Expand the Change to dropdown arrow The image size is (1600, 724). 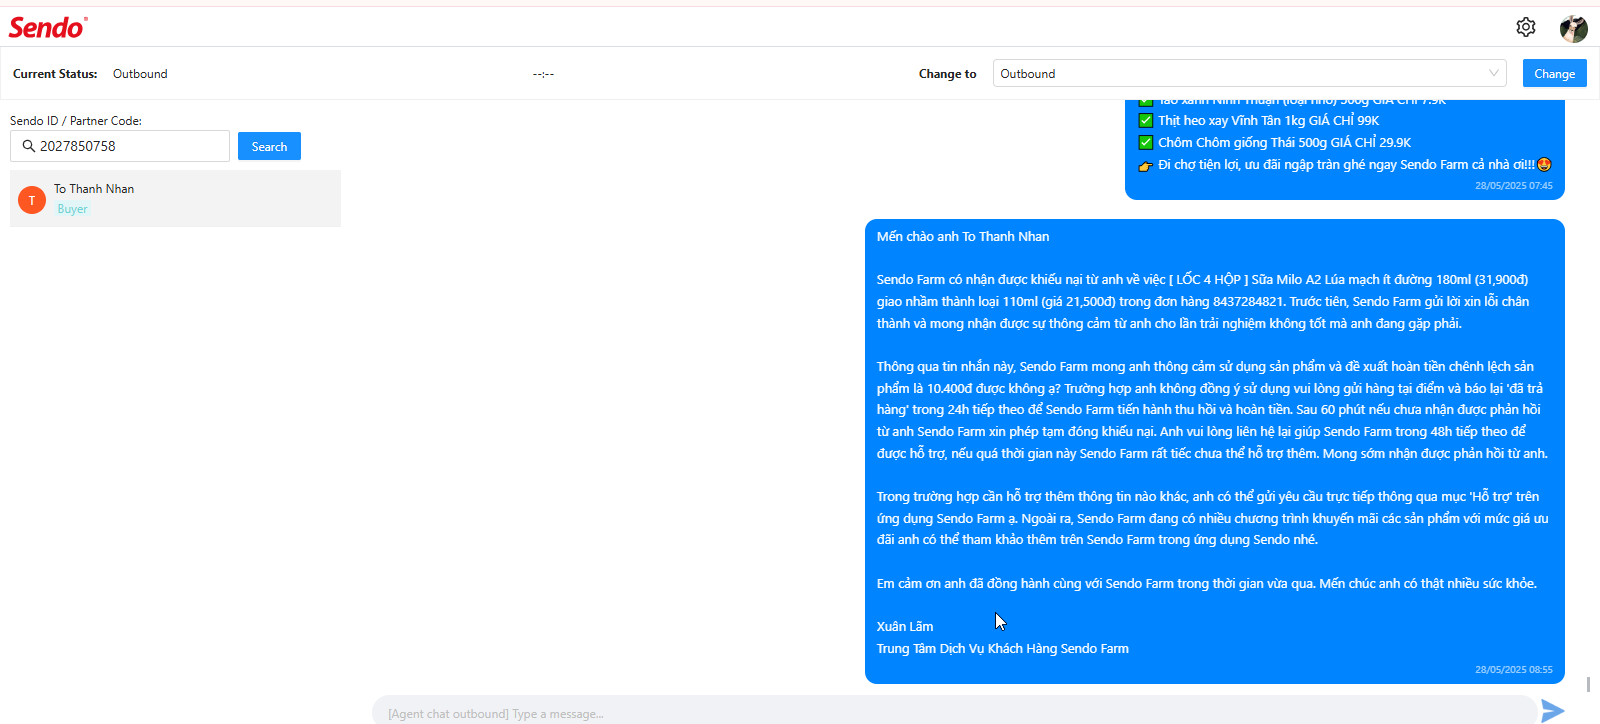tap(1494, 73)
